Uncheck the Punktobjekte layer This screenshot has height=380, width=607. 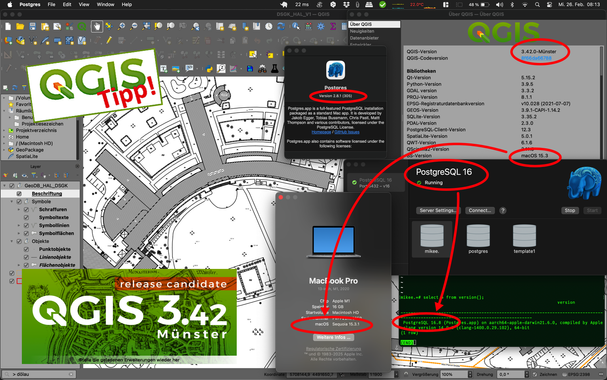pos(26,249)
